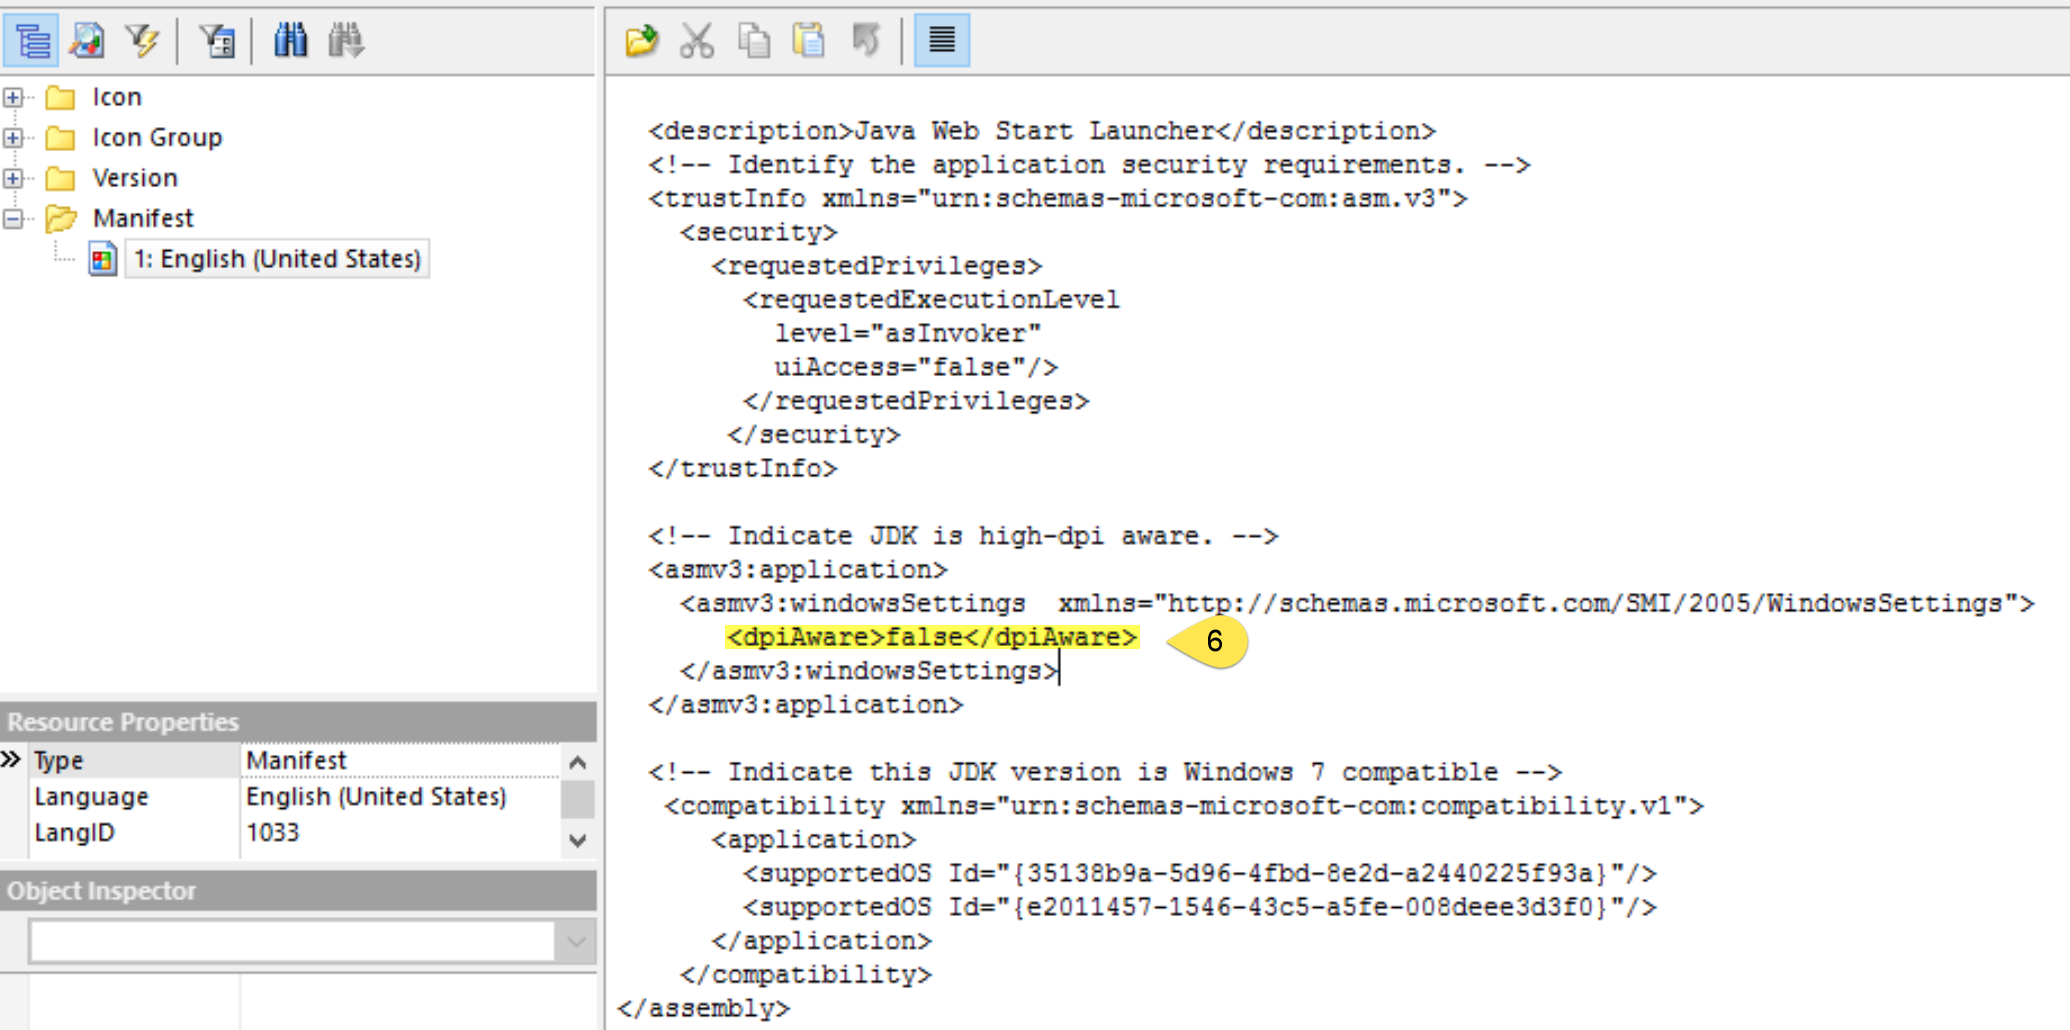Click the binoculars Find icon
The image size is (2070, 1030).
click(x=290, y=41)
